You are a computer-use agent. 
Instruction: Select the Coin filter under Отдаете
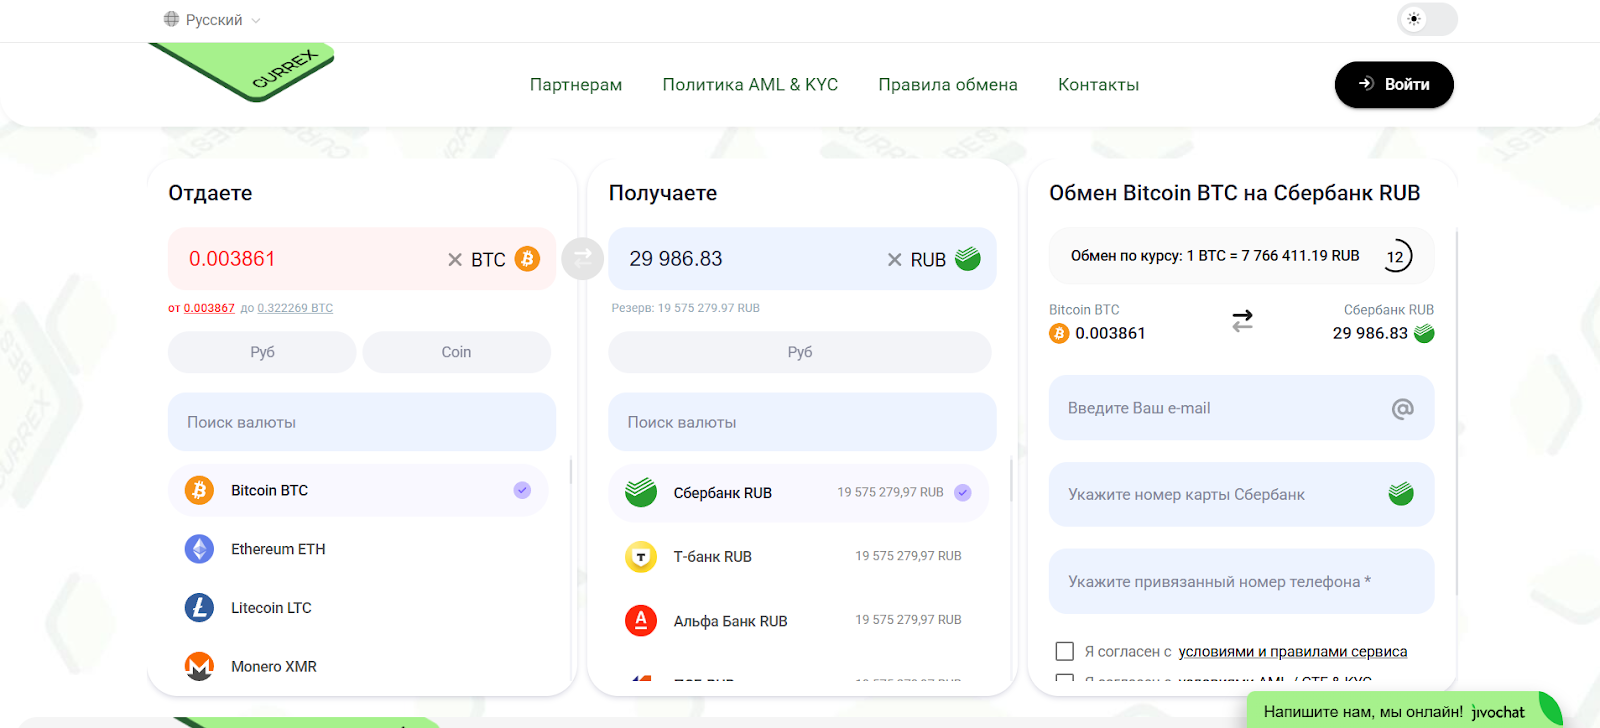point(456,352)
